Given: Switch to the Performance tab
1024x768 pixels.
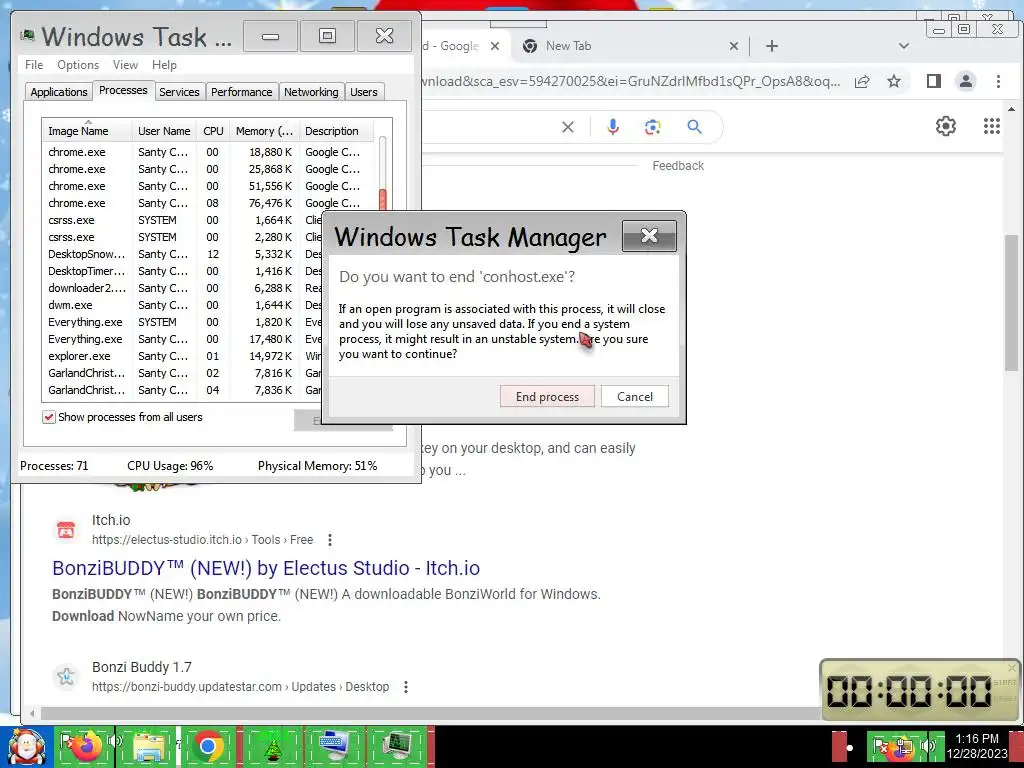Looking at the screenshot, I should (242, 92).
